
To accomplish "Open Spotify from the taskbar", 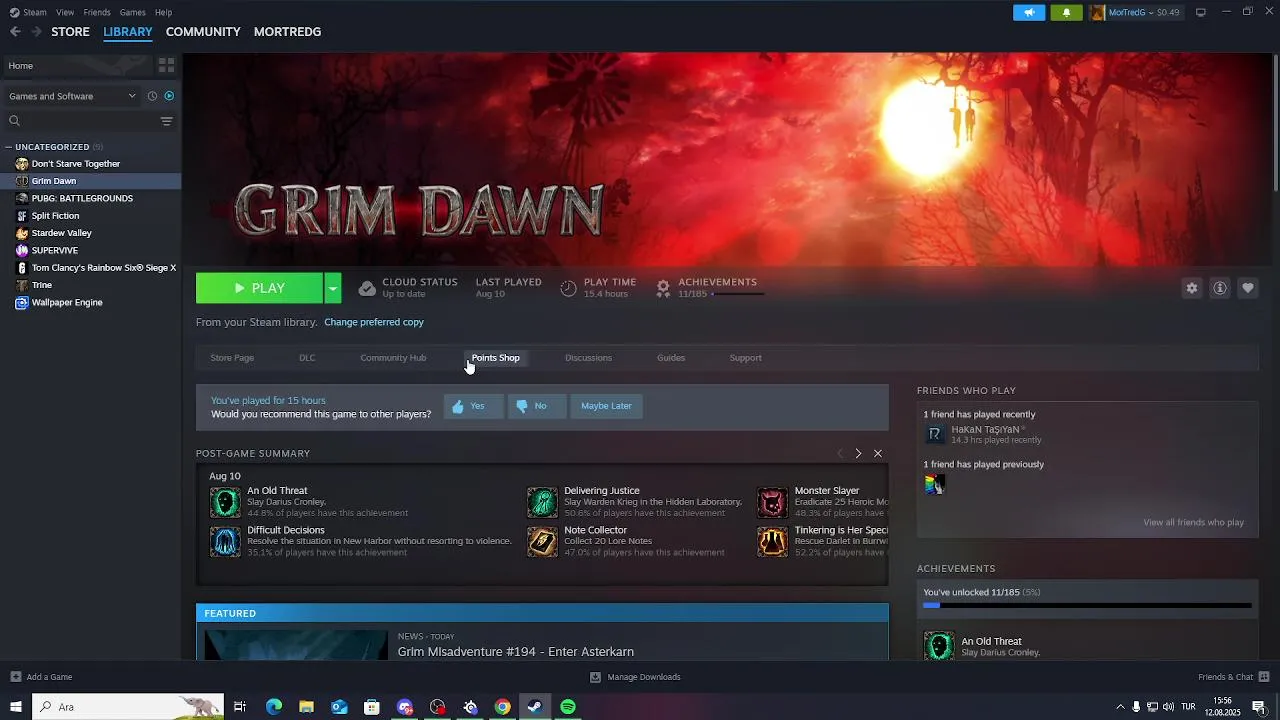I will (x=568, y=707).
